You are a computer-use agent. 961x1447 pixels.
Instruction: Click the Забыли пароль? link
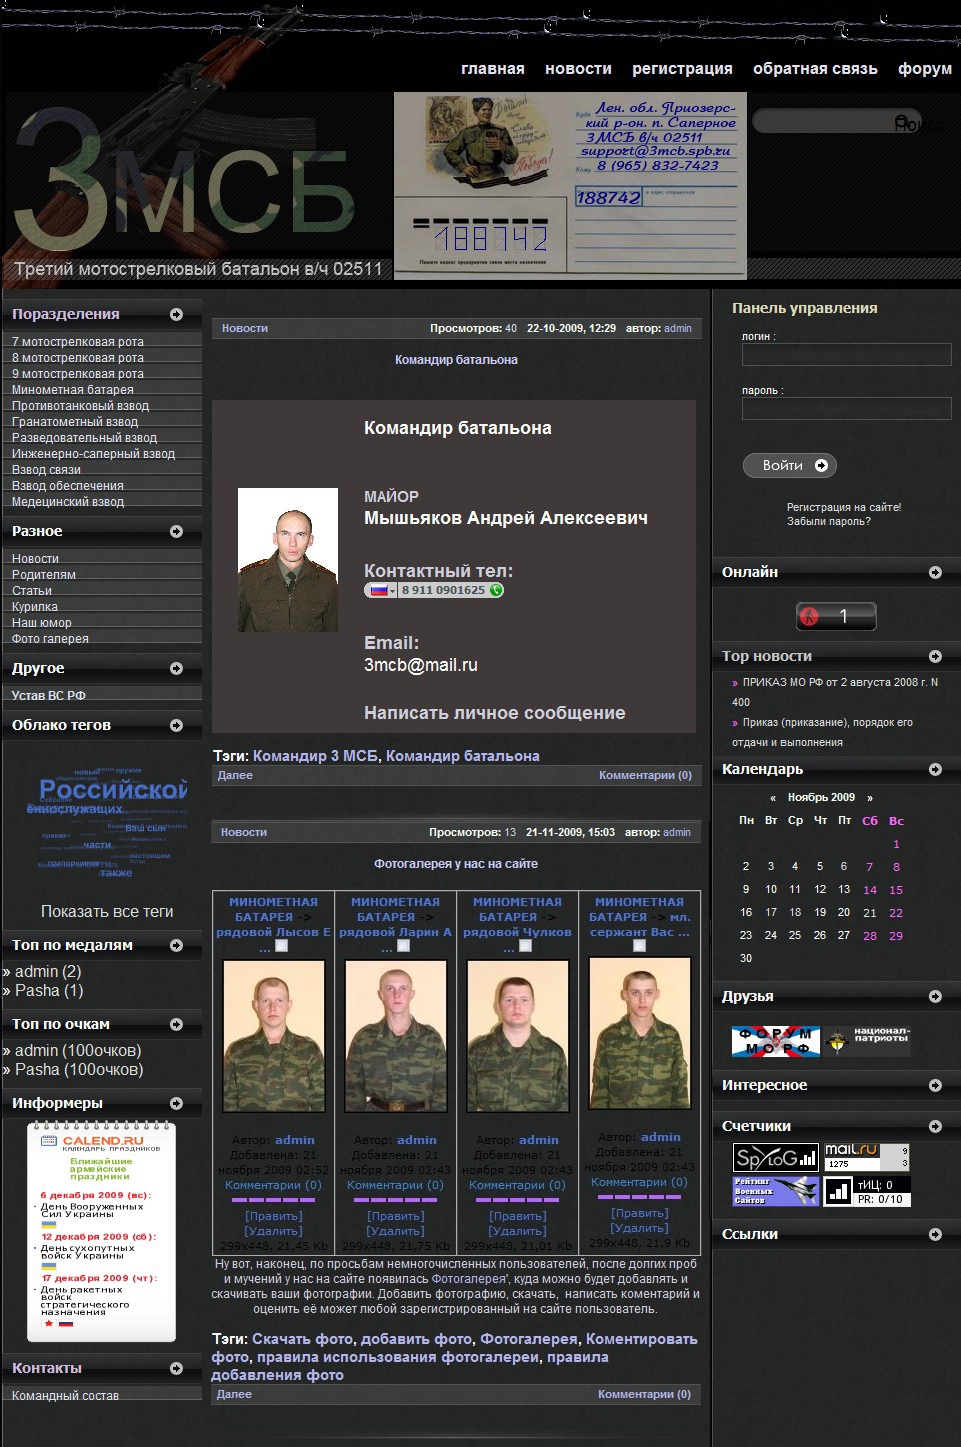(828, 521)
